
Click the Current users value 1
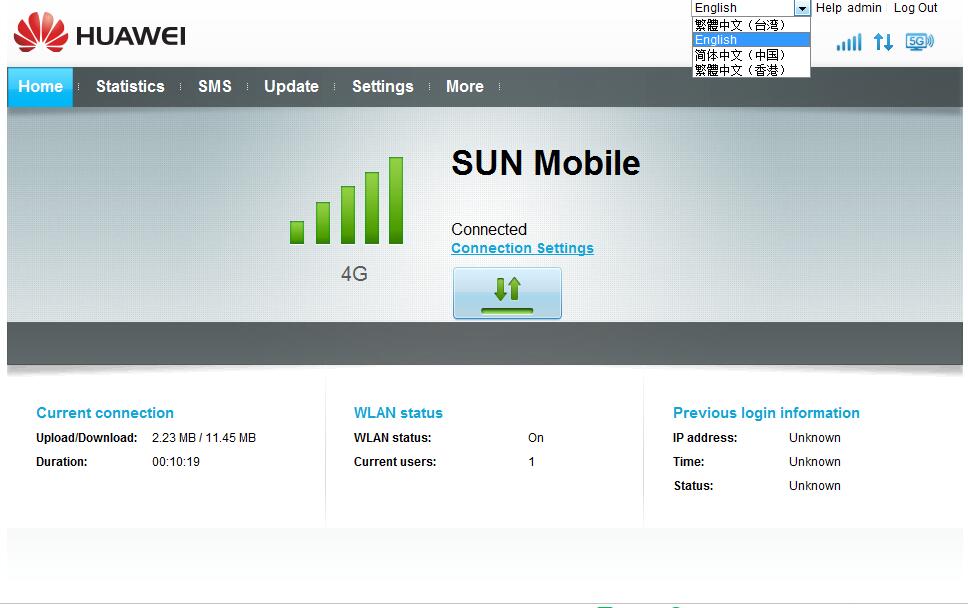pos(532,462)
